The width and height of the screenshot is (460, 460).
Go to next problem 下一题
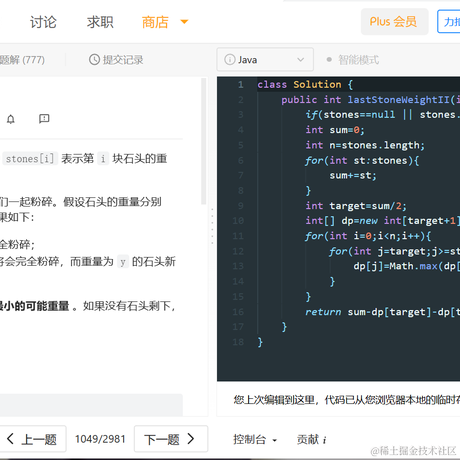click(171, 439)
